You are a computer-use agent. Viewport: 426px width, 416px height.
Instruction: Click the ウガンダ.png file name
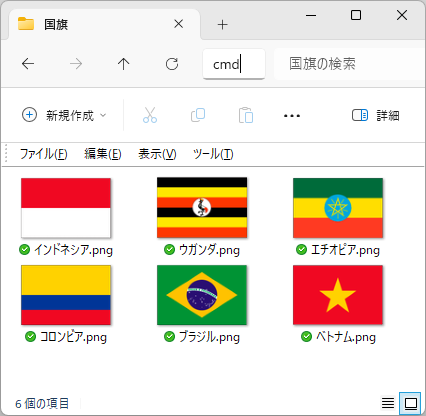209,250
